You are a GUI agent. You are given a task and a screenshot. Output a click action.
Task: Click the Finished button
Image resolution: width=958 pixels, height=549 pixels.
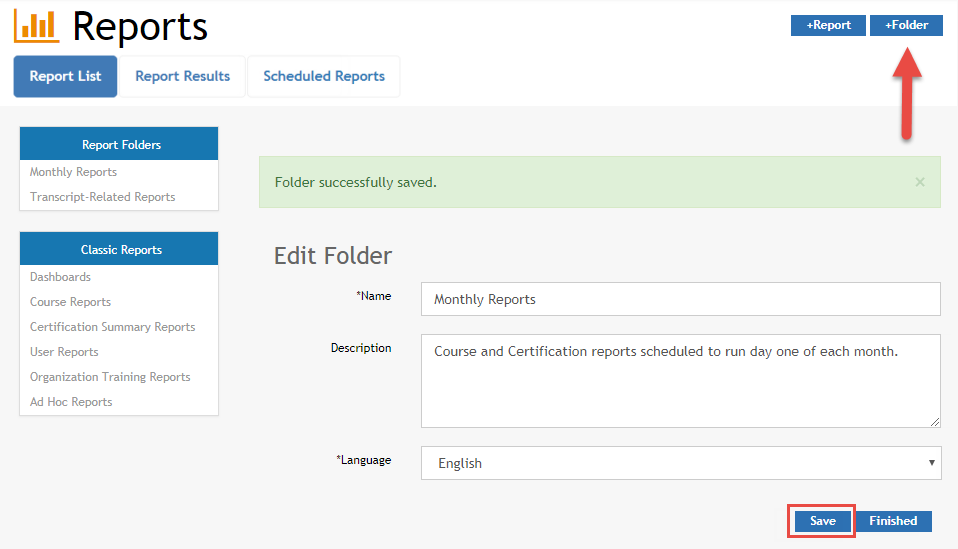pyautogui.click(x=893, y=521)
